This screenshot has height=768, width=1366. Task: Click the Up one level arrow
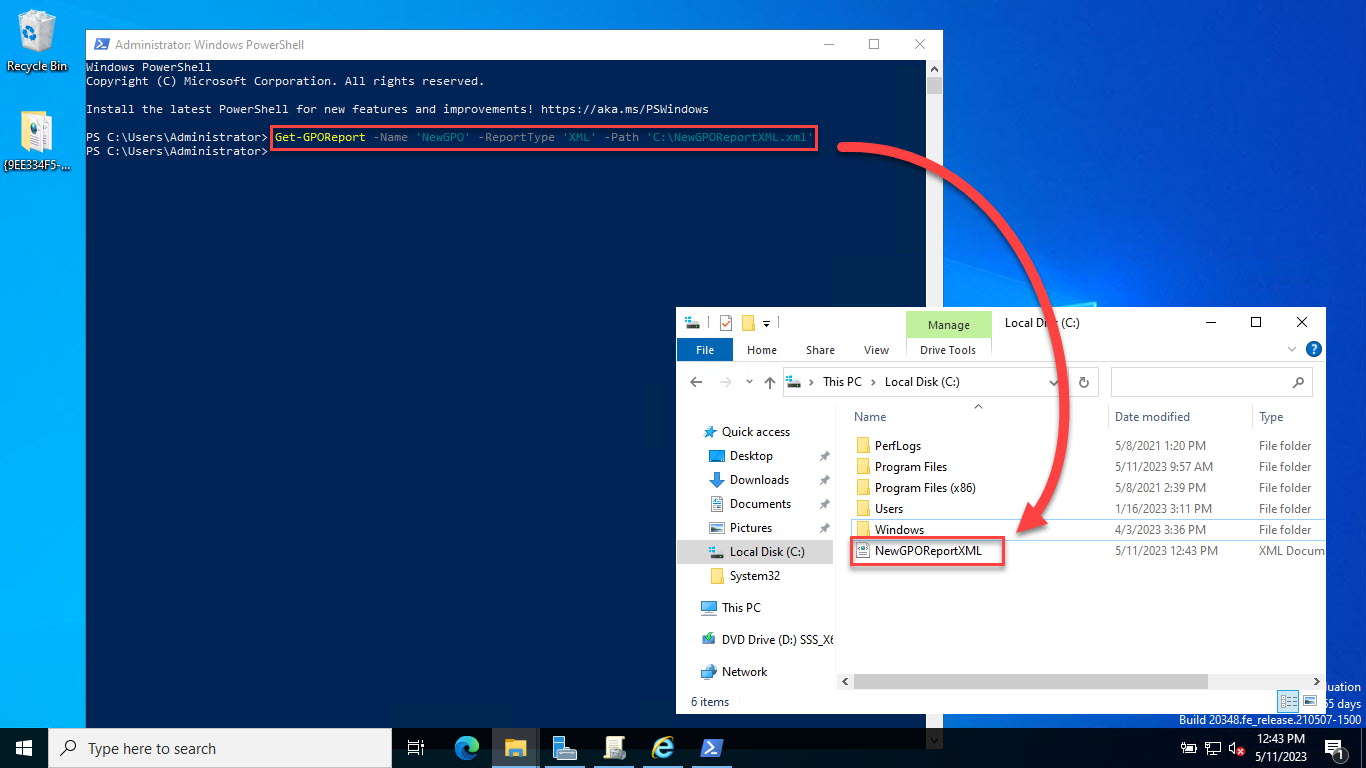click(x=771, y=381)
